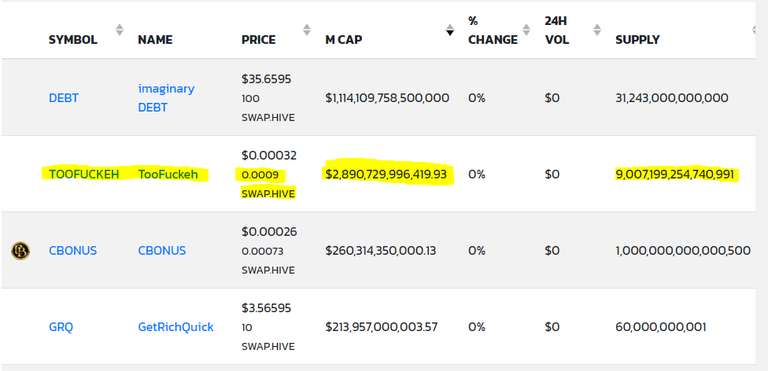The image size is (768, 371).
Task: Select market cap $213,957,000,003.57
Action: tap(382, 327)
